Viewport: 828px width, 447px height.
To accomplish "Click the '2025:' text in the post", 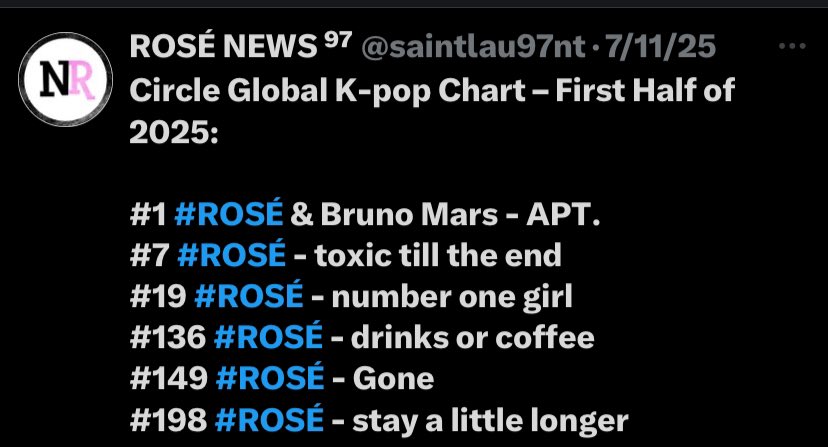I will (174, 132).
